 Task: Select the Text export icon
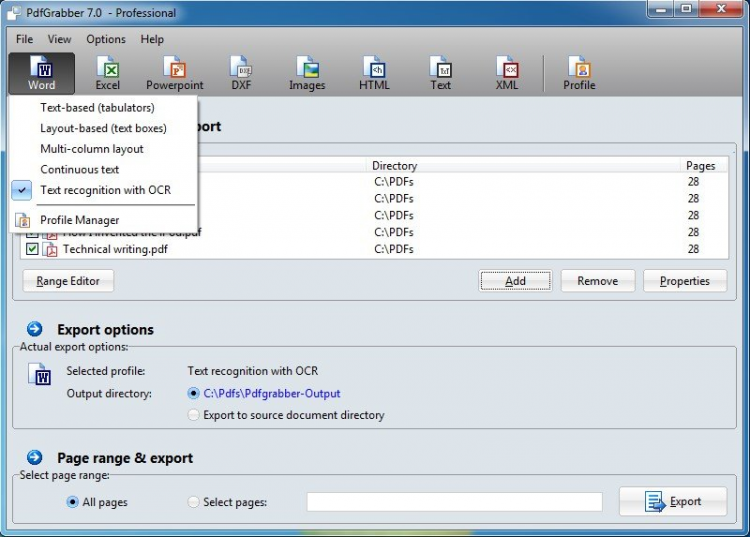tap(440, 73)
